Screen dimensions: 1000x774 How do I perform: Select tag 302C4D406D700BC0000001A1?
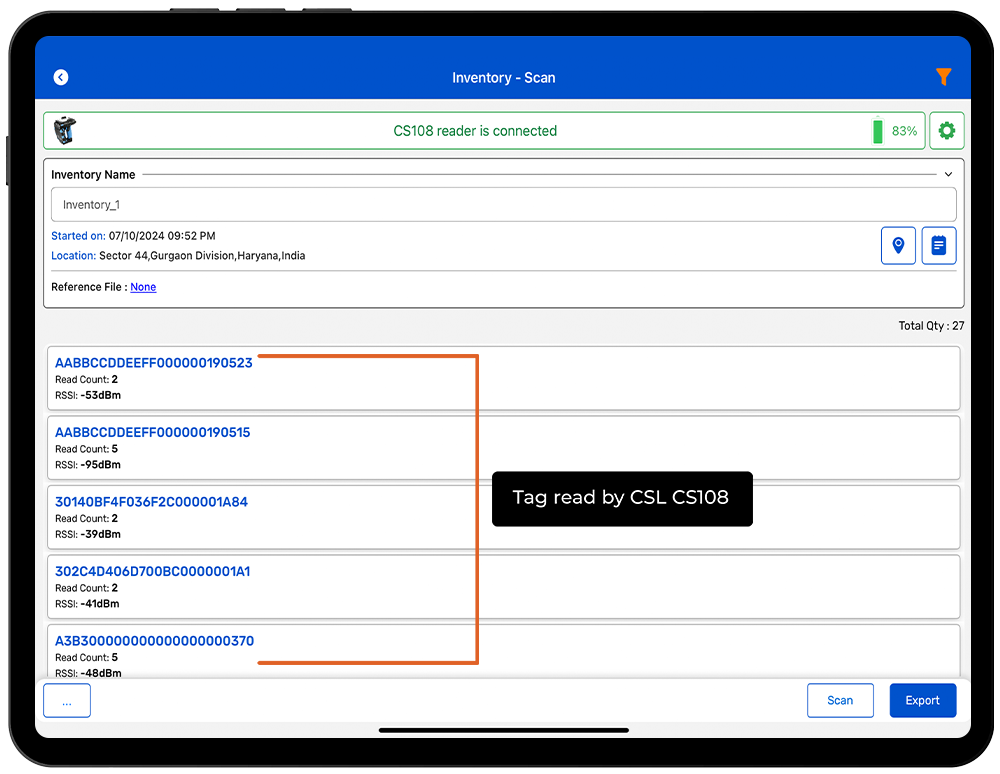(153, 572)
